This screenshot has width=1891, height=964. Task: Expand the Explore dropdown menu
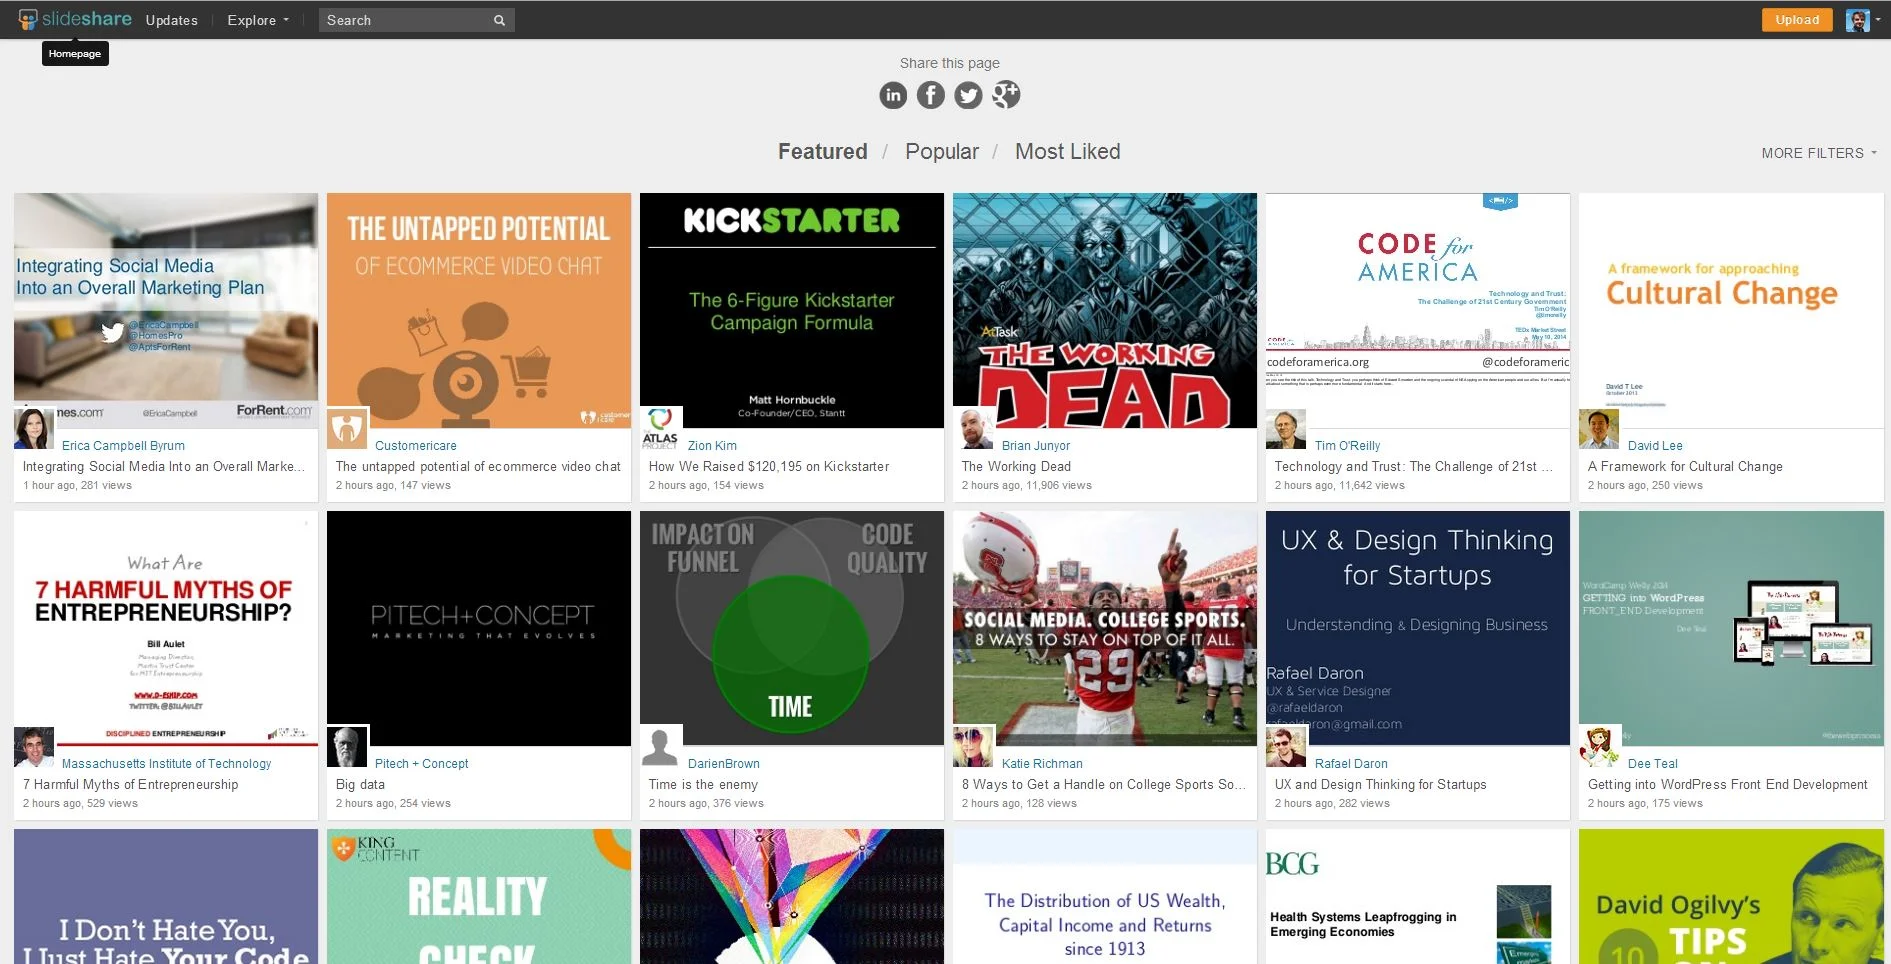[x=257, y=20]
